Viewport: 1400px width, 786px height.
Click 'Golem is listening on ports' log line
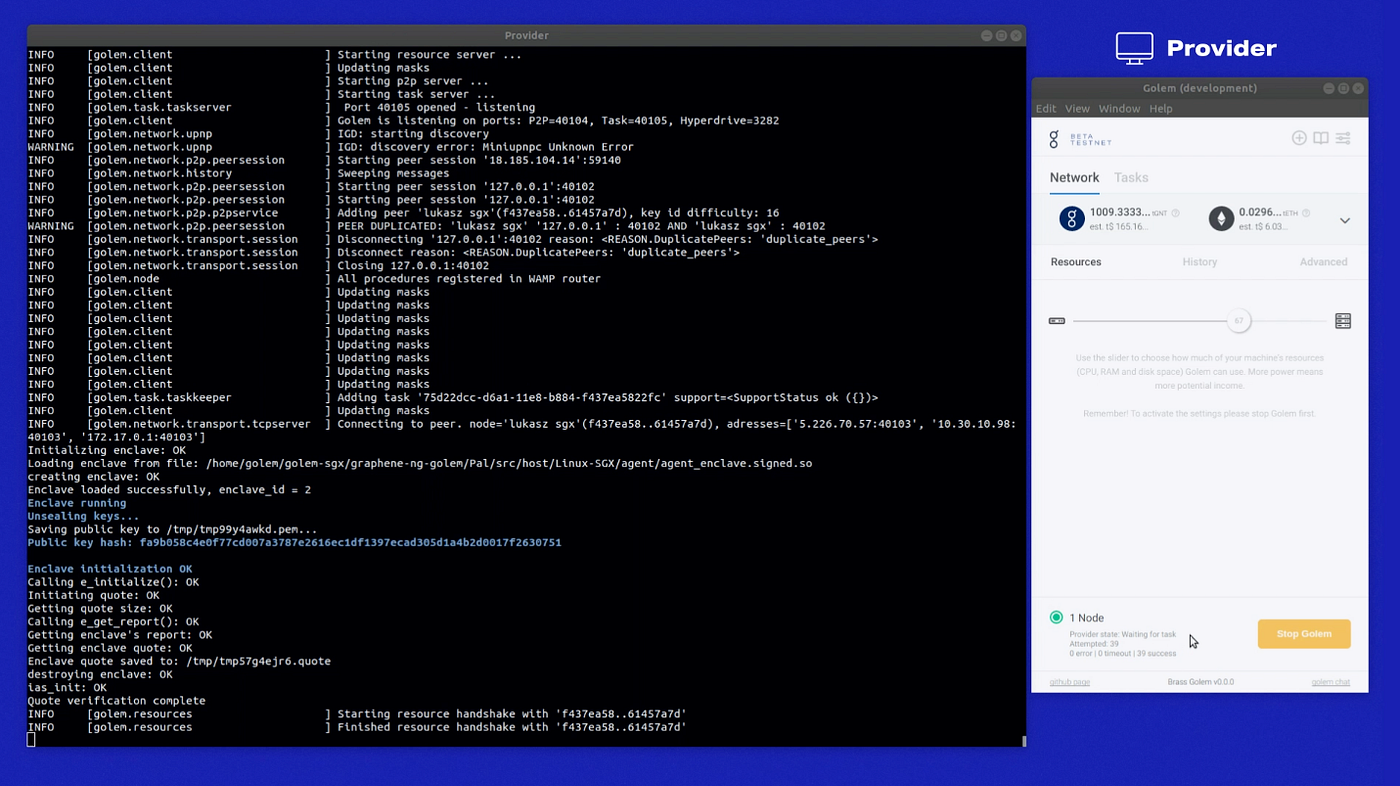tap(403, 121)
